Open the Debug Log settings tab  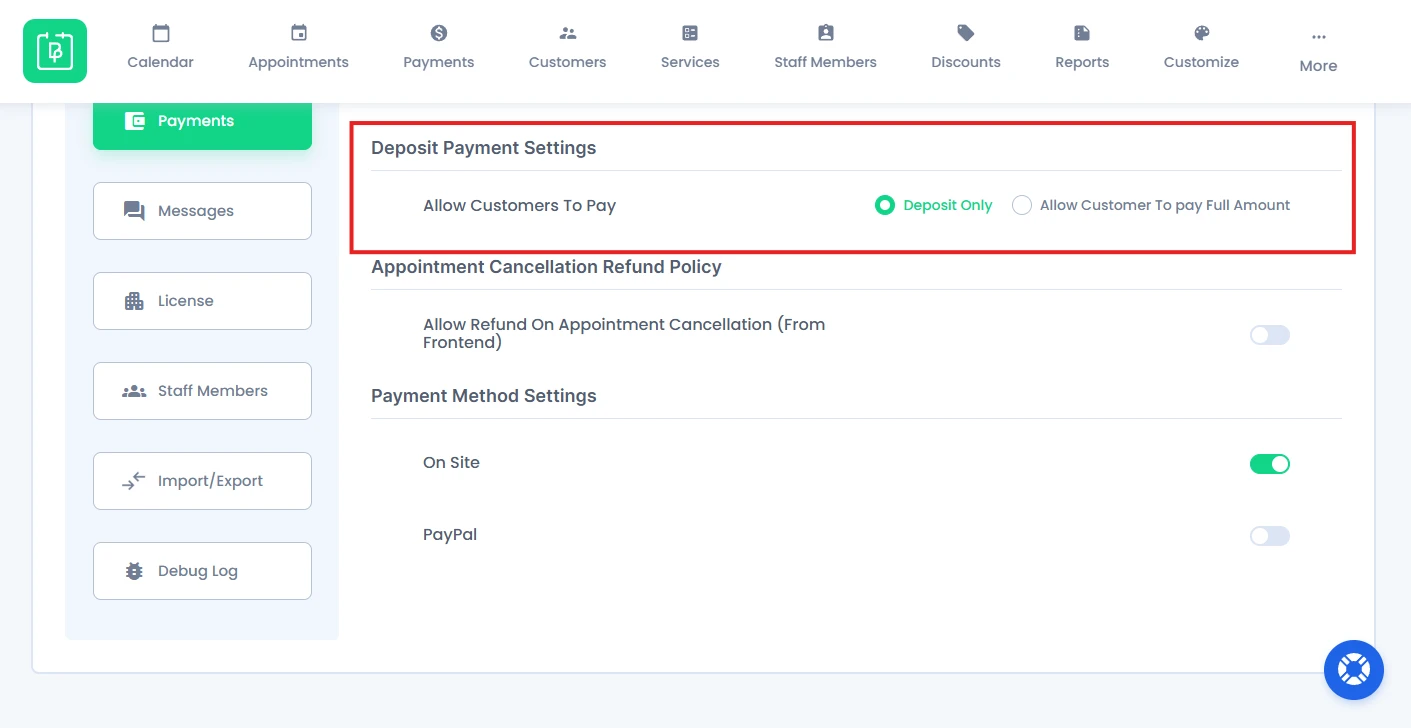click(x=202, y=571)
